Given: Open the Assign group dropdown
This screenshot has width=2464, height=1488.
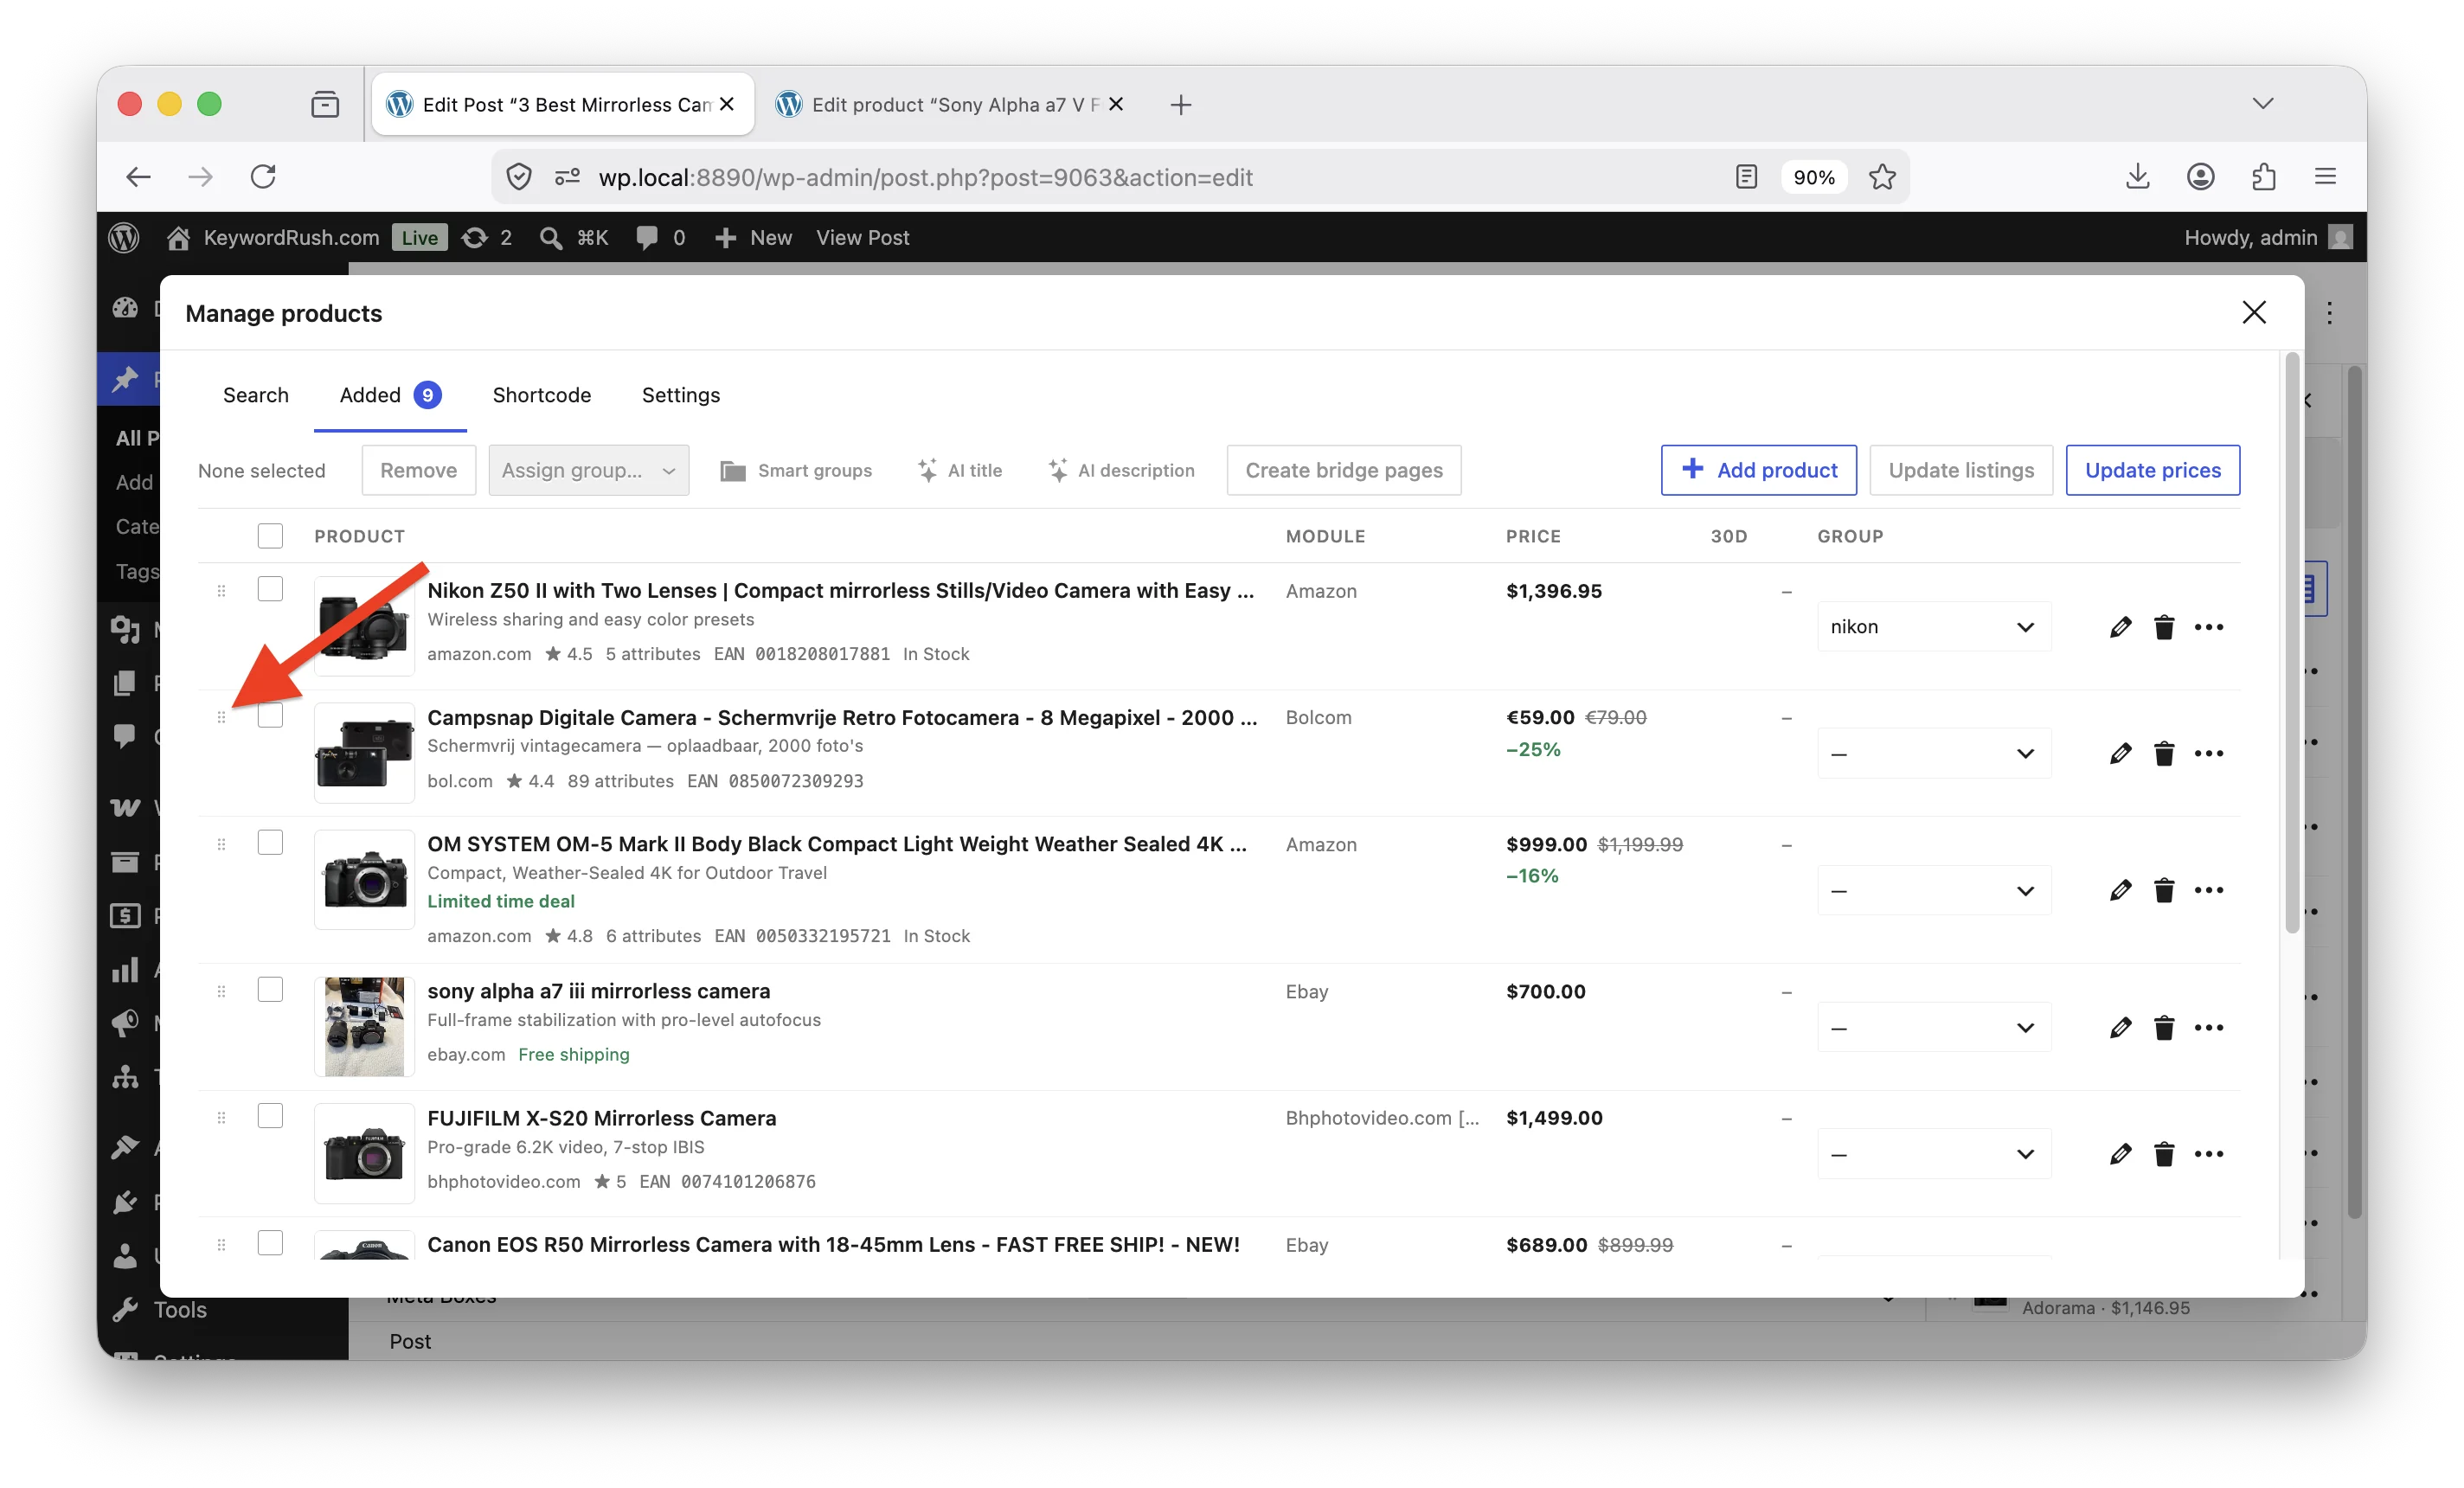Looking at the screenshot, I should [x=589, y=470].
